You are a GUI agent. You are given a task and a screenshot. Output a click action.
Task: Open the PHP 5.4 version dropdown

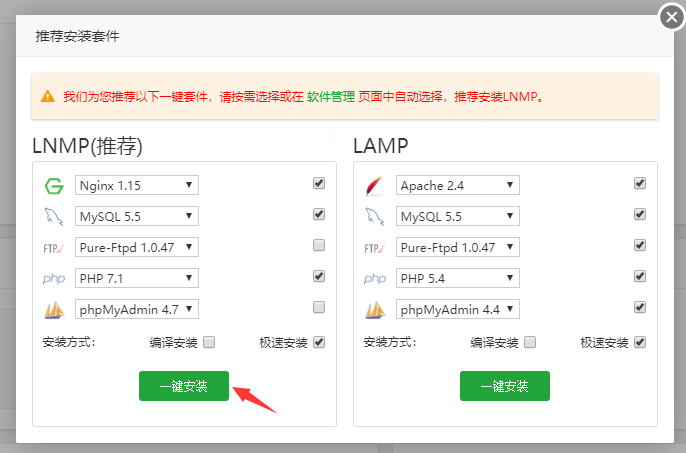pos(458,278)
